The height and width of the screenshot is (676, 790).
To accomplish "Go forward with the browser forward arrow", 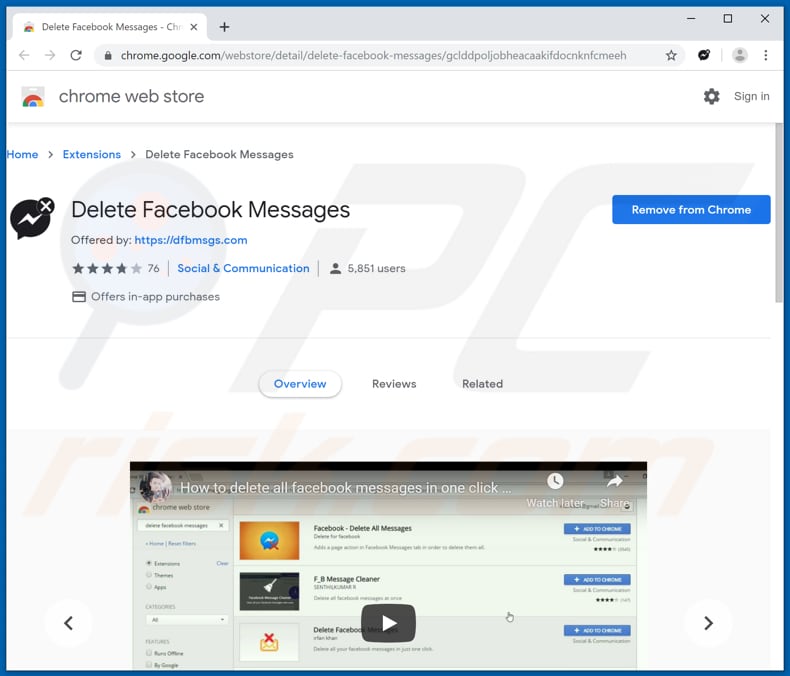I will (50, 55).
